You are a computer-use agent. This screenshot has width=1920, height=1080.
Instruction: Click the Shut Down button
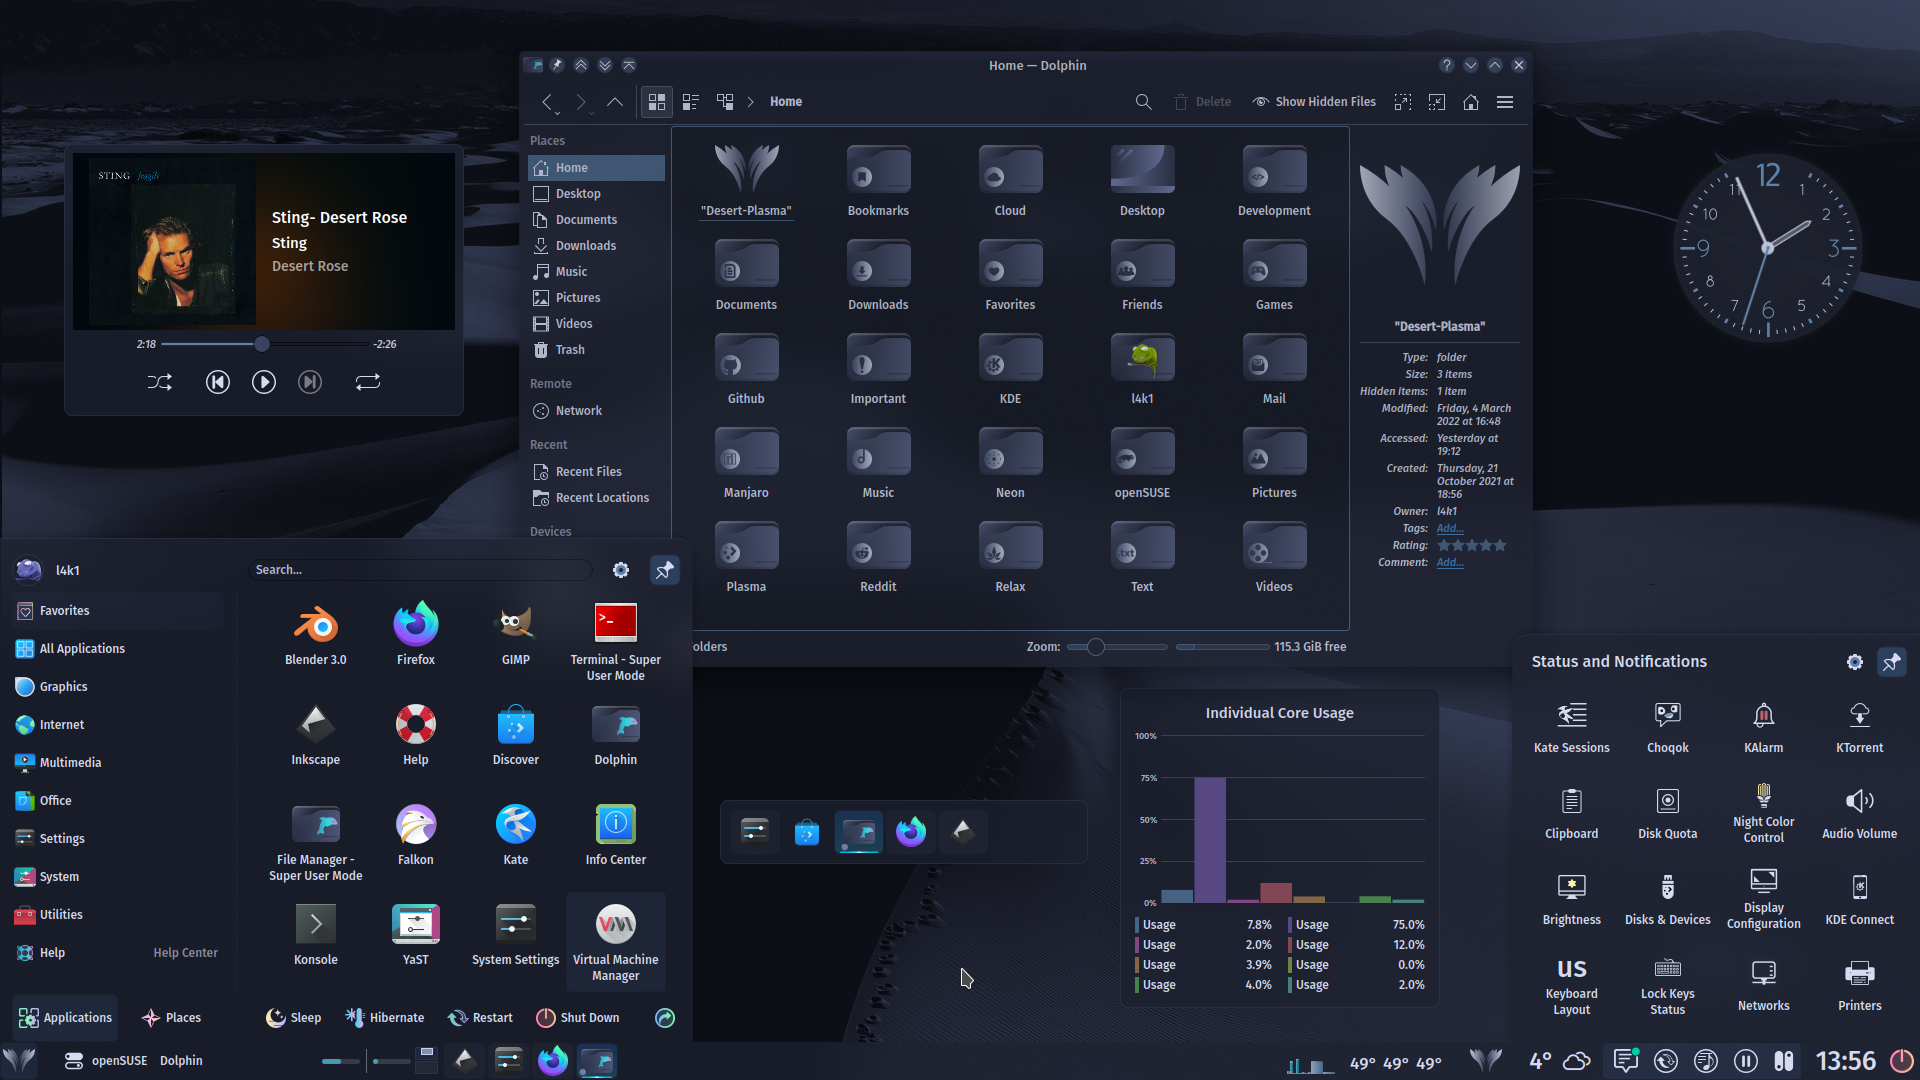578,1018
